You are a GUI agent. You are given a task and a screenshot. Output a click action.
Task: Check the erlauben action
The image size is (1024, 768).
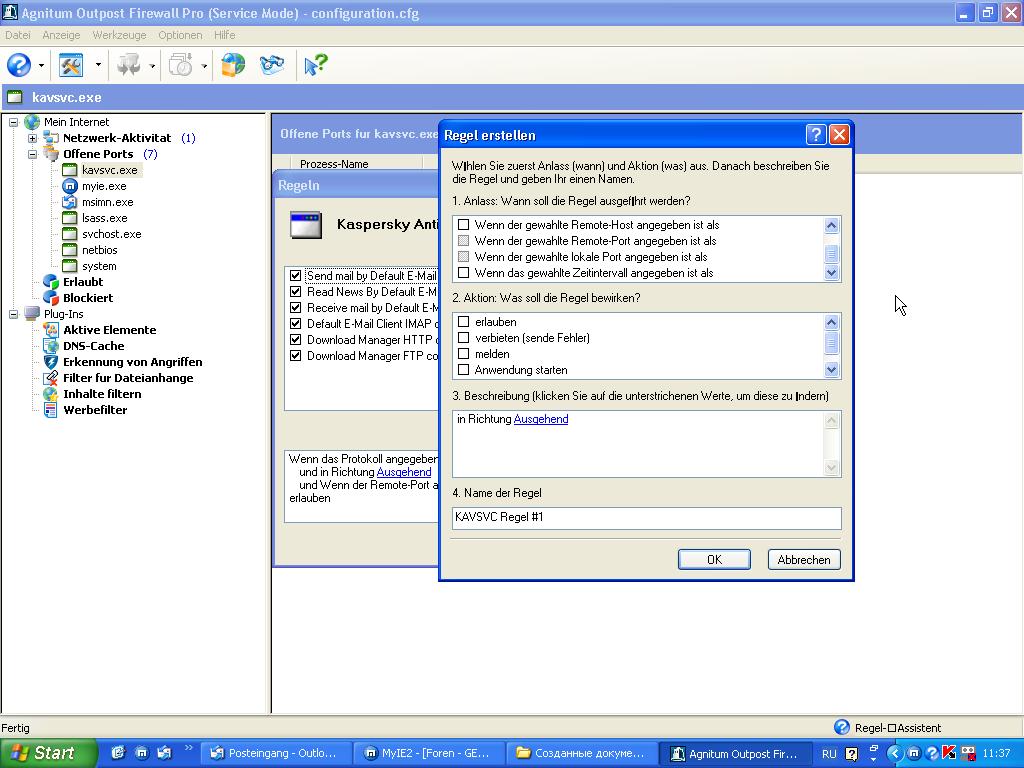tap(464, 322)
